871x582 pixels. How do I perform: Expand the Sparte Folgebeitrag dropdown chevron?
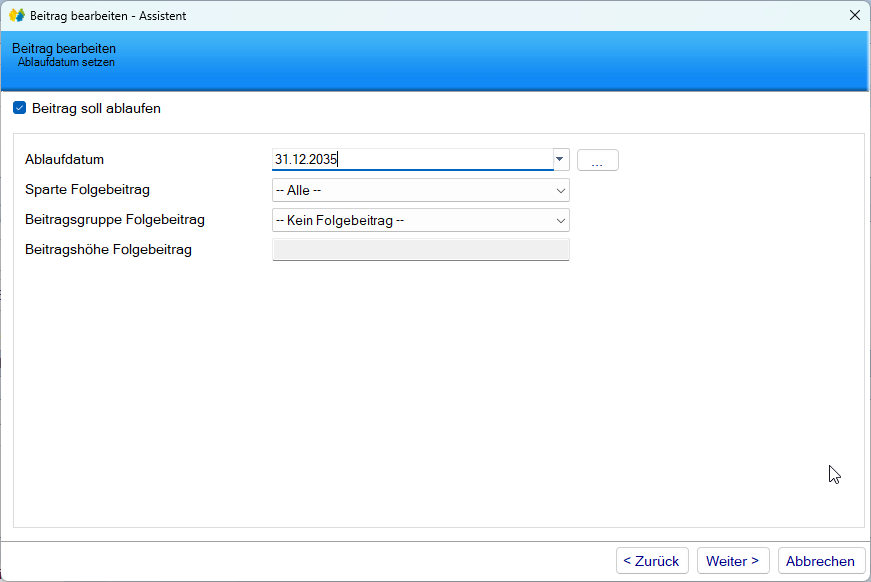coord(560,190)
